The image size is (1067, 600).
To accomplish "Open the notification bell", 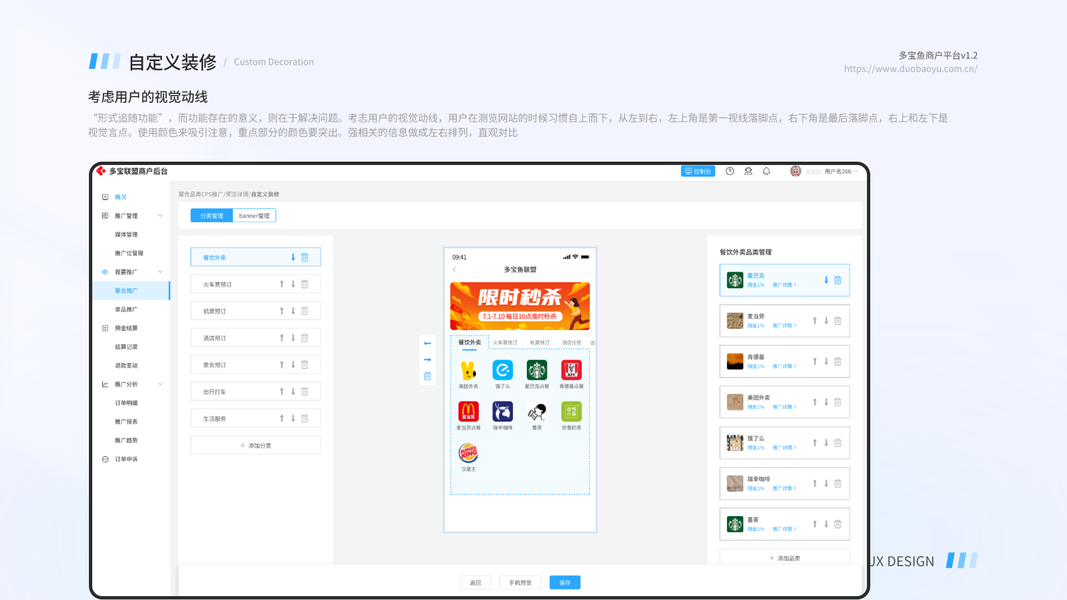I will pyautogui.click(x=766, y=171).
